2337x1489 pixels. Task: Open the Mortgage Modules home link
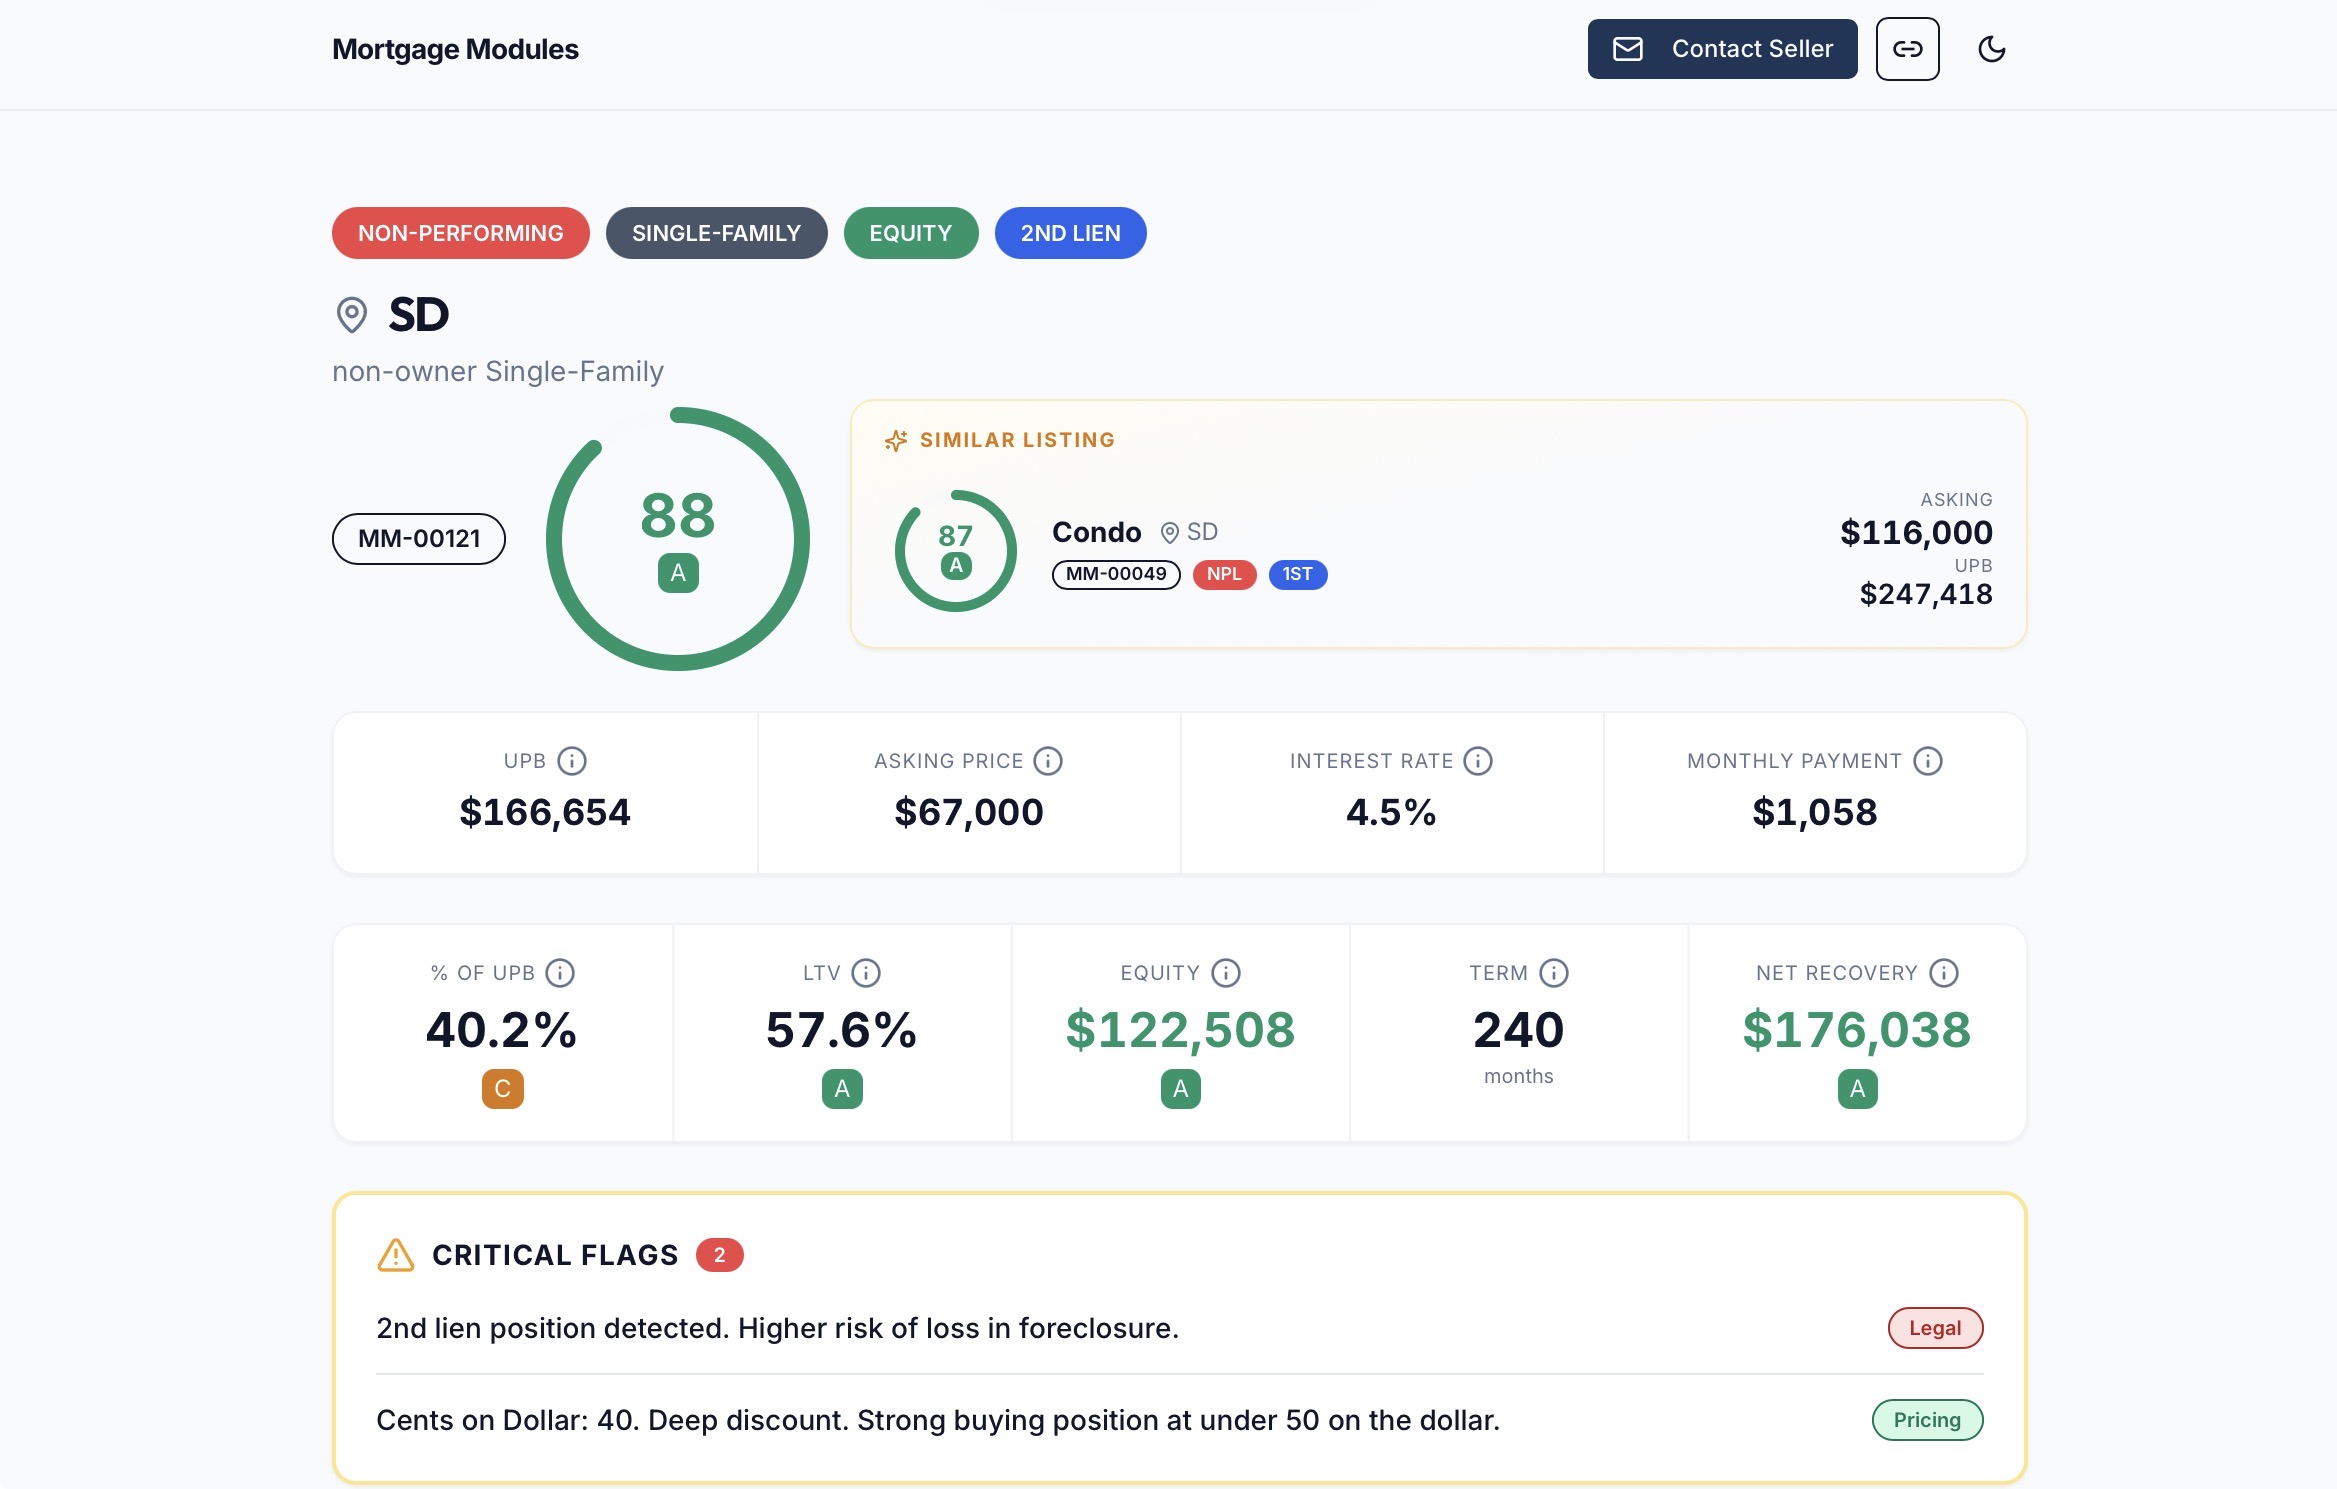[x=455, y=49]
